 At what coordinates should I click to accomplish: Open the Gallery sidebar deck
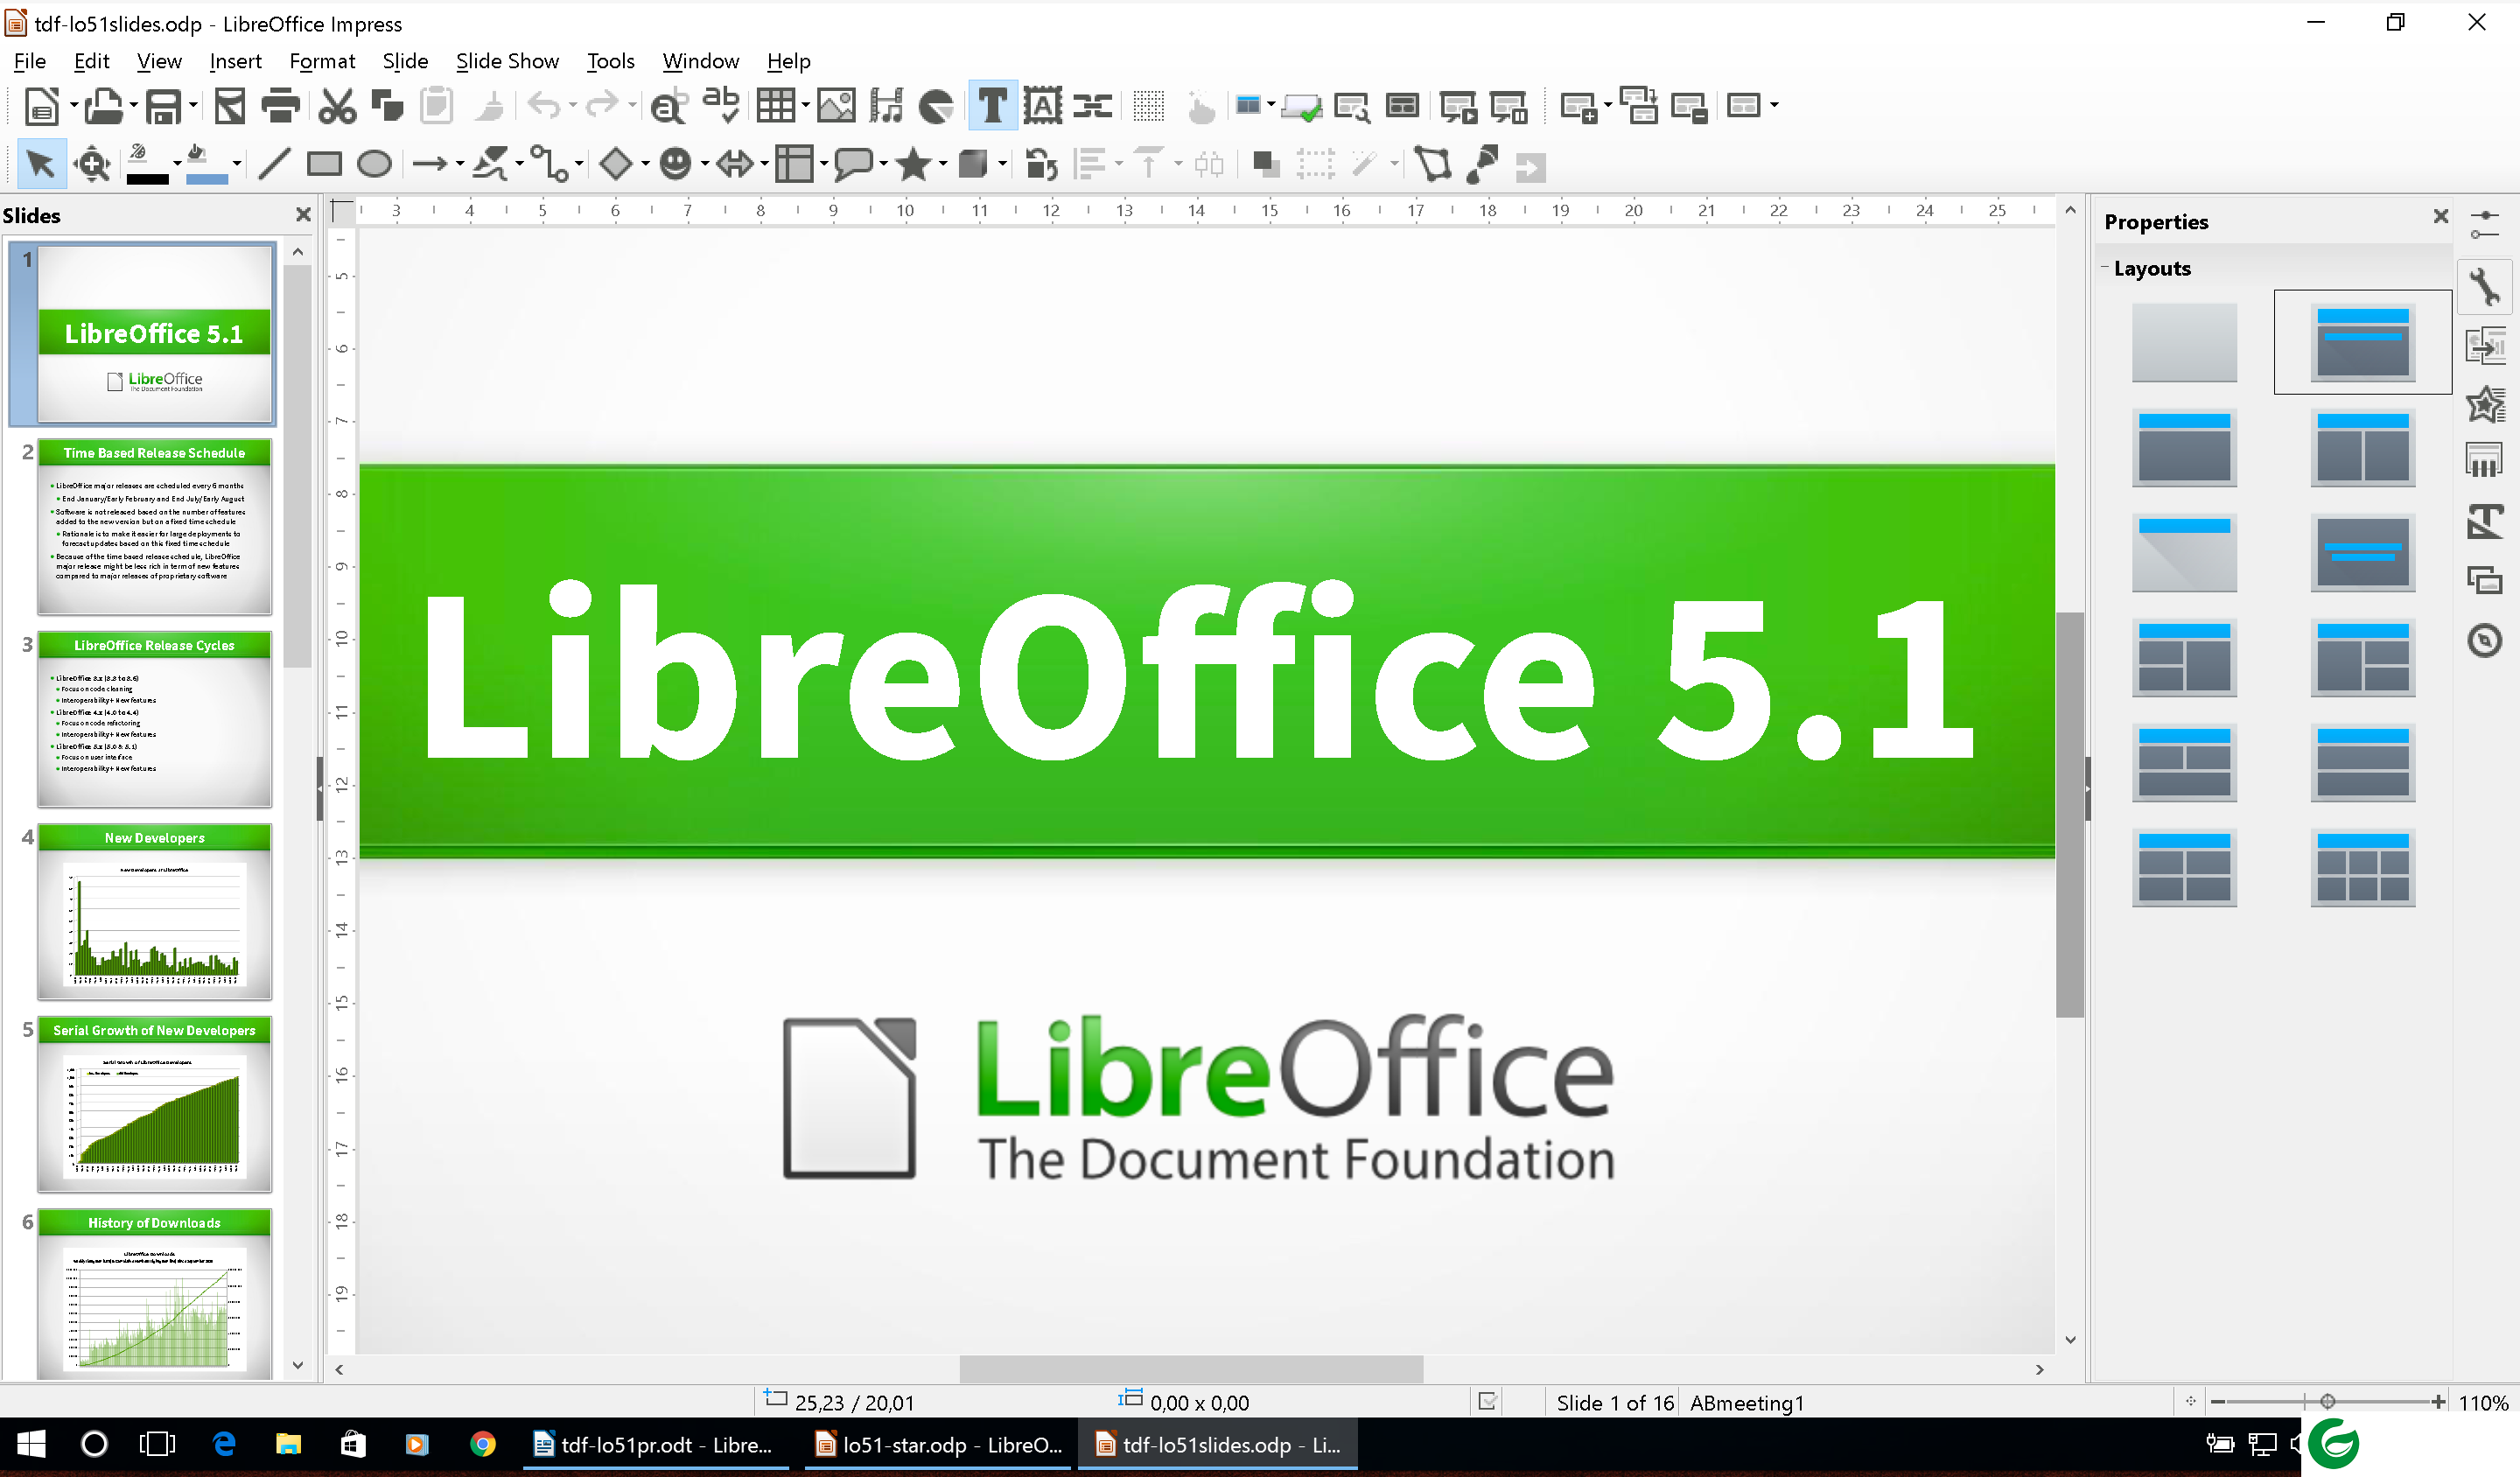(2485, 581)
